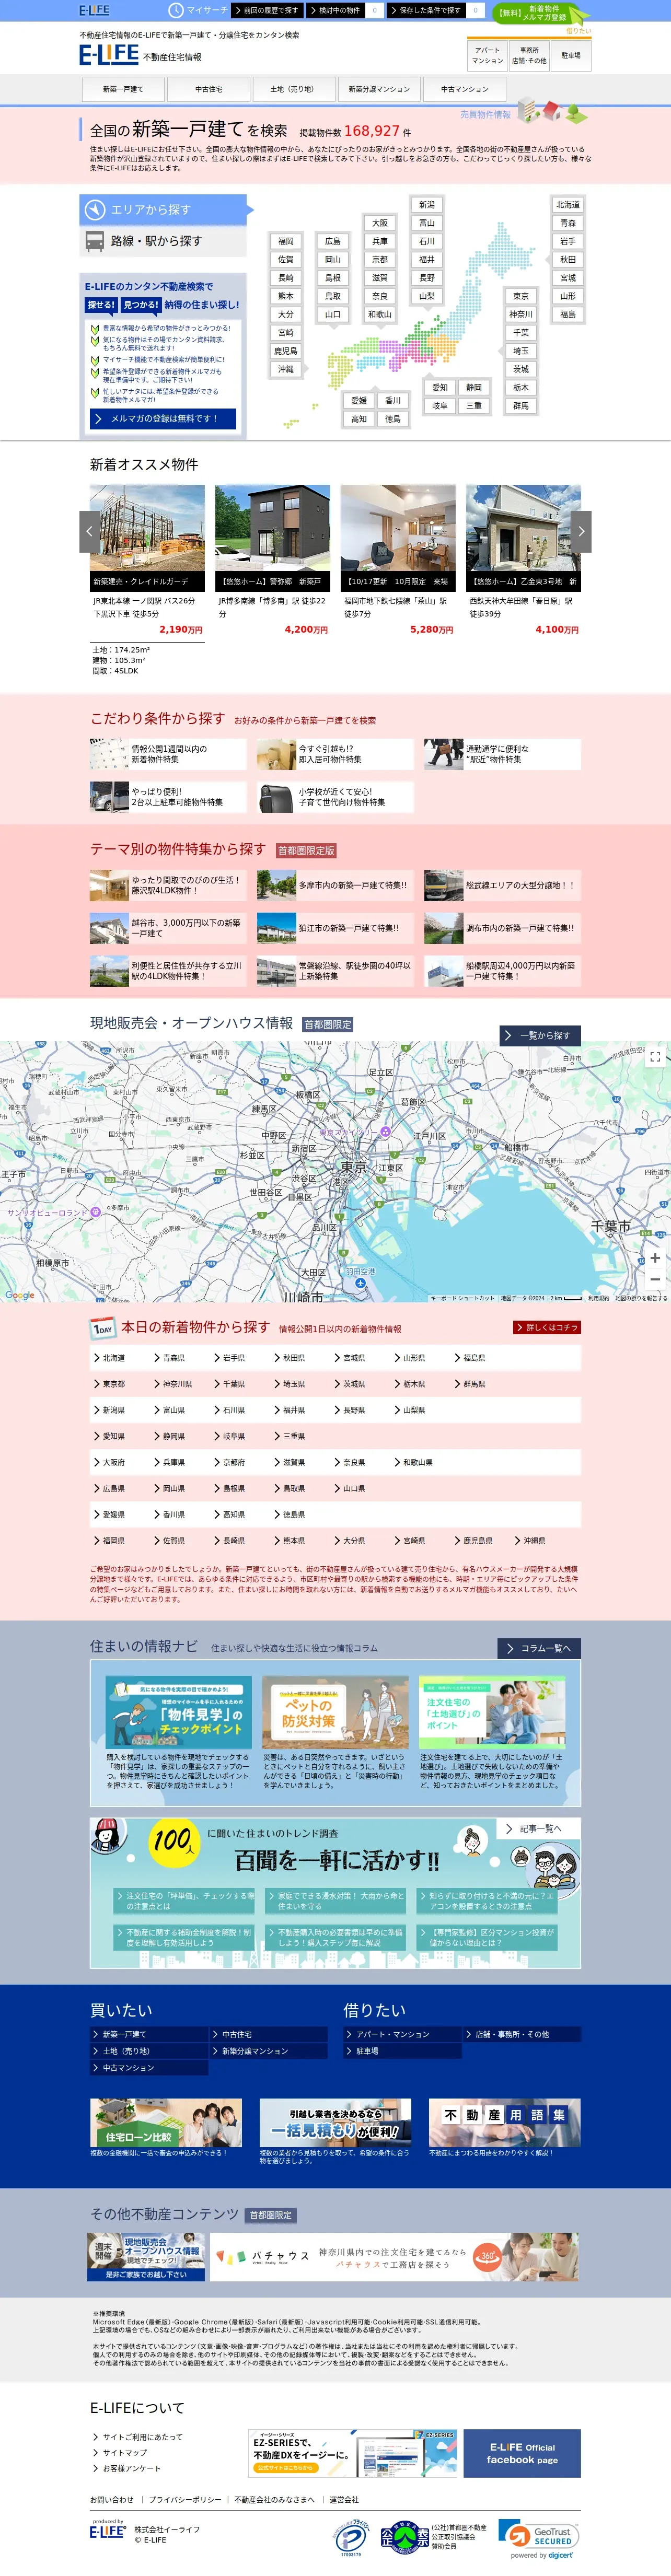The height and width of the screenshot is (2576, 671).
Task: Select the 路線・駅から探す train icon
Action: [95, 241]
